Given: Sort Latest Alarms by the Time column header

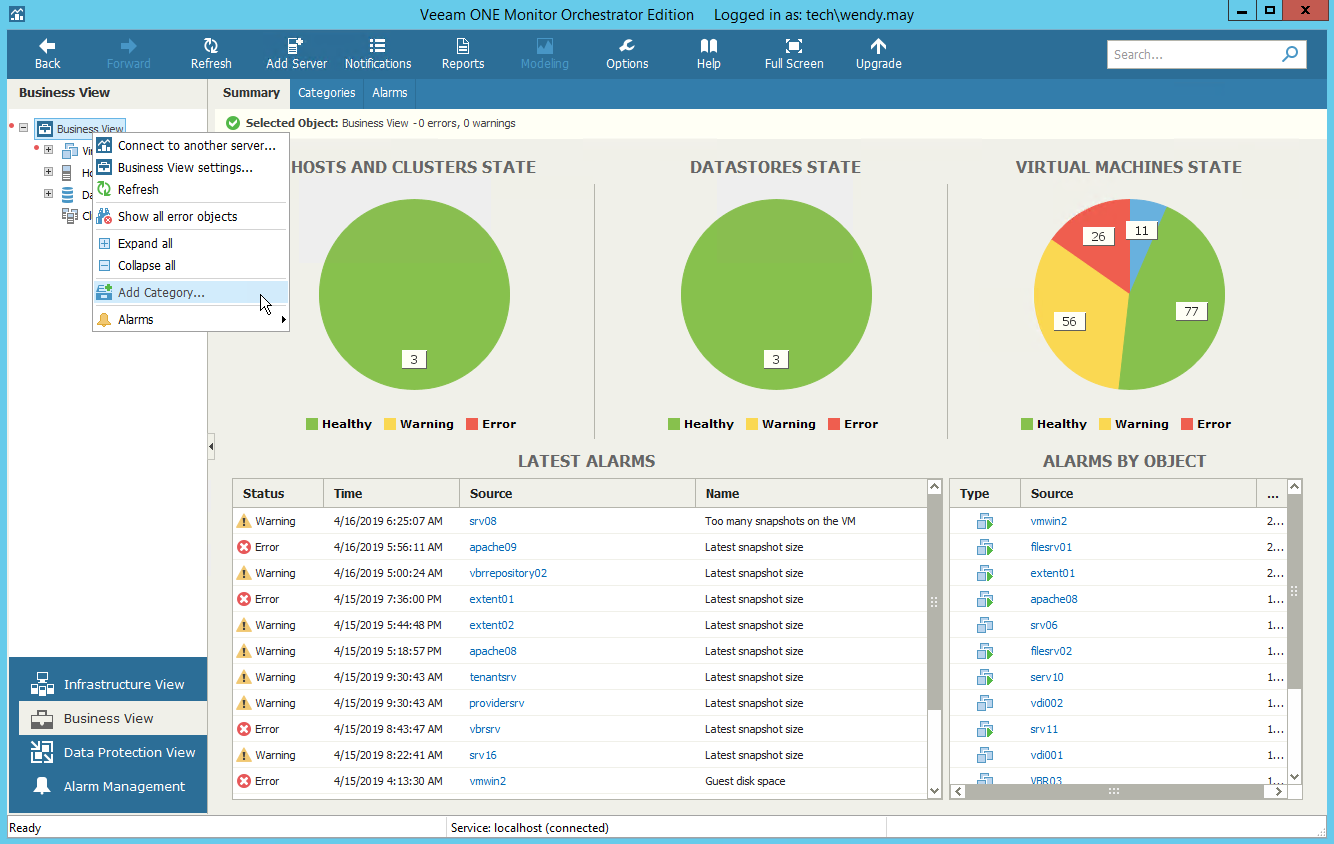Looking at the screenshot, I should 391,493.
